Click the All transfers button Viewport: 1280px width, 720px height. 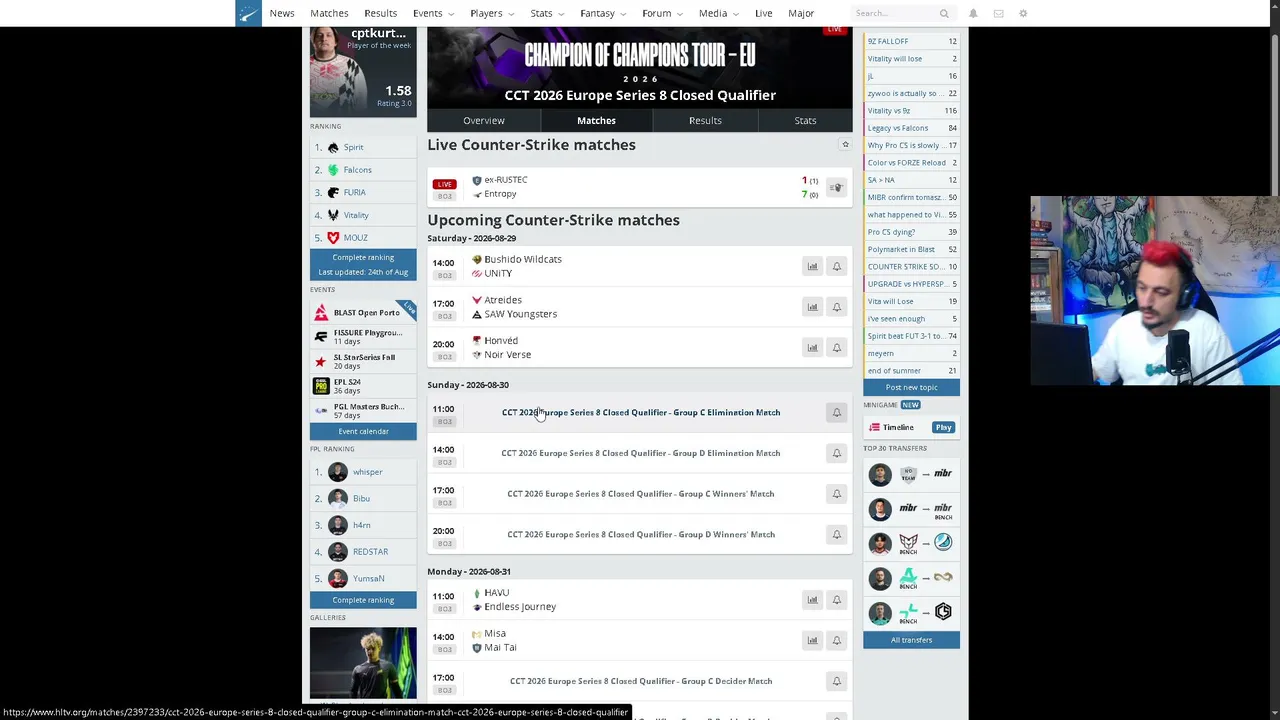coord(911,640)
